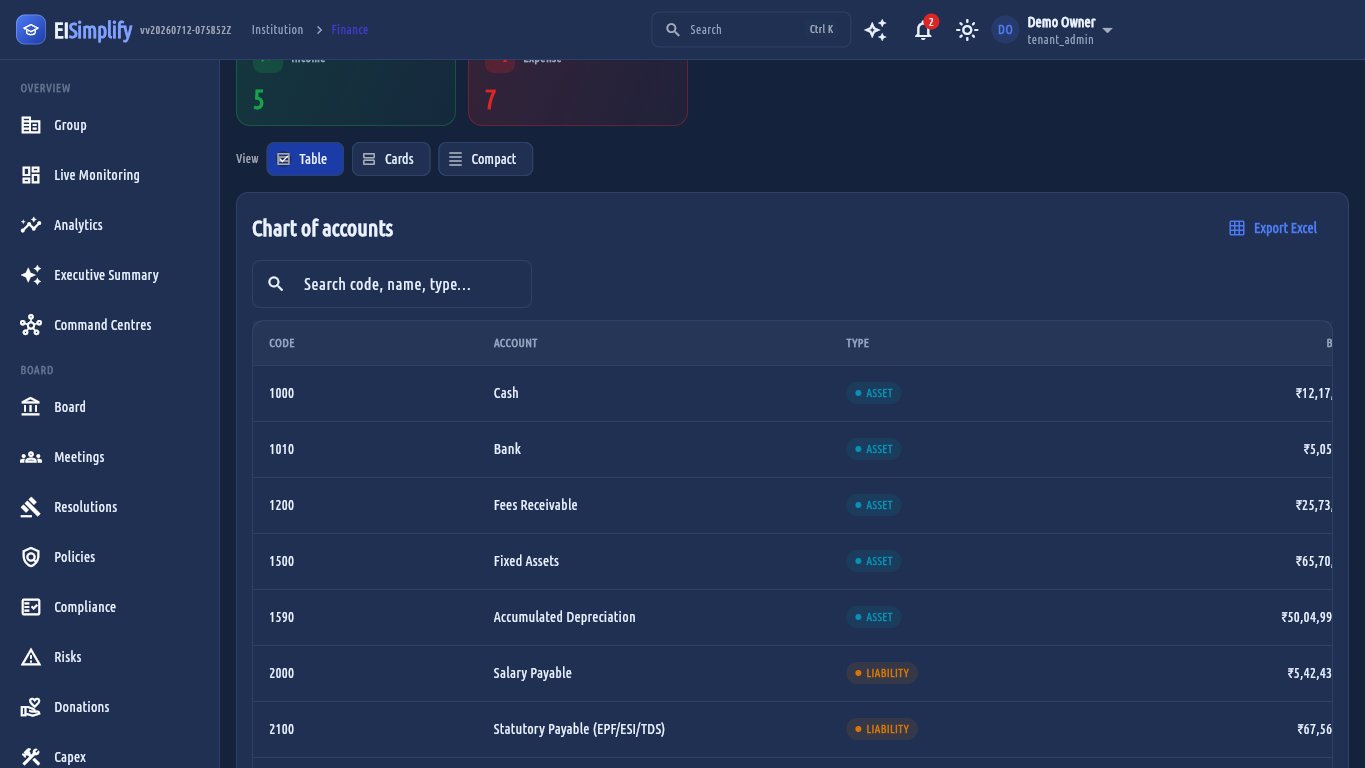This screenshot has height=768, width=1365.
Task: Switch to Cards view
Action: click(x=391, y=159)
